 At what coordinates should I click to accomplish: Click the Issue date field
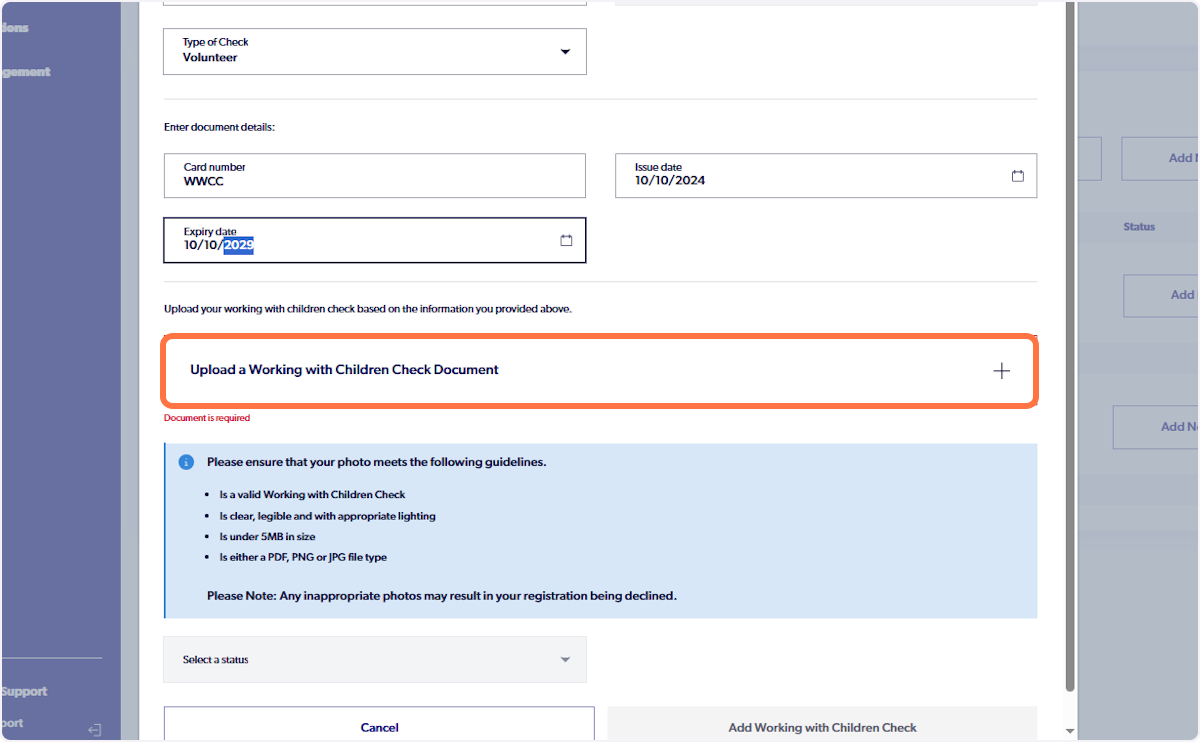(826, 175)
